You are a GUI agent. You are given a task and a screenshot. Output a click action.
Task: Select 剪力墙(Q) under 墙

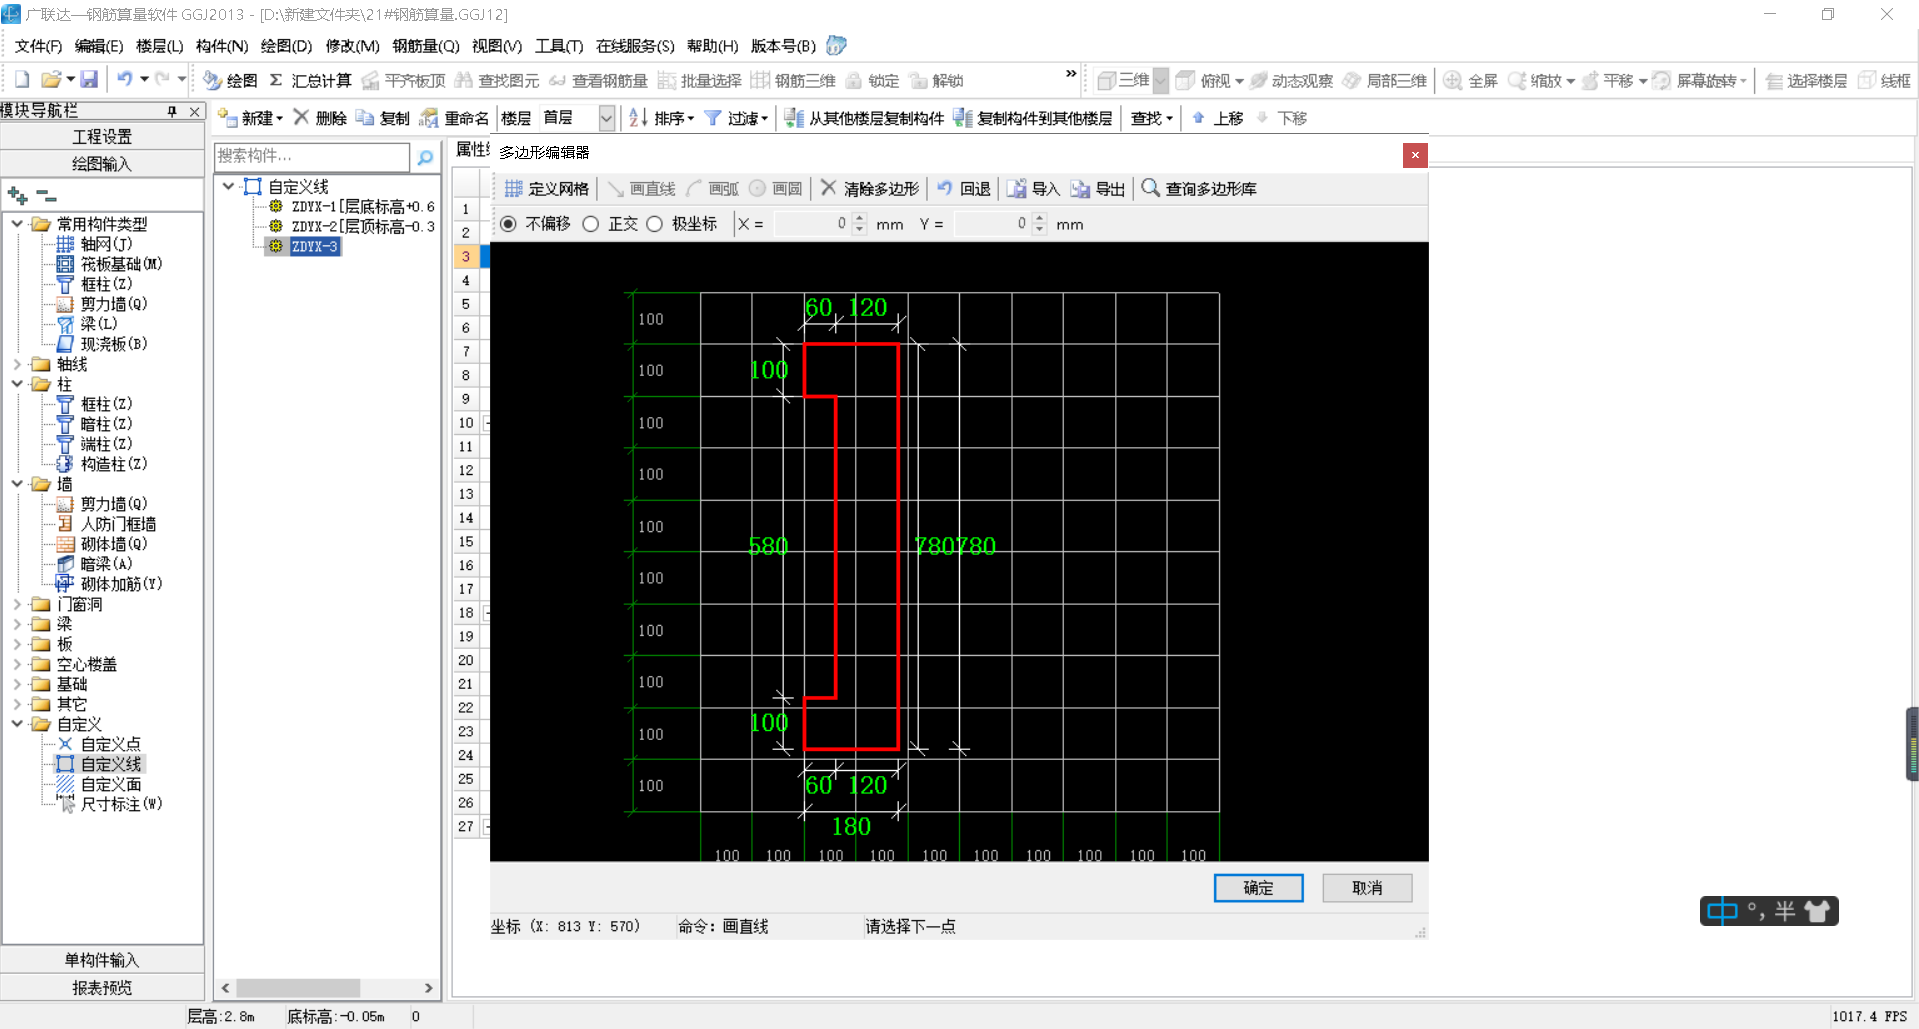[x=114, y=504]
